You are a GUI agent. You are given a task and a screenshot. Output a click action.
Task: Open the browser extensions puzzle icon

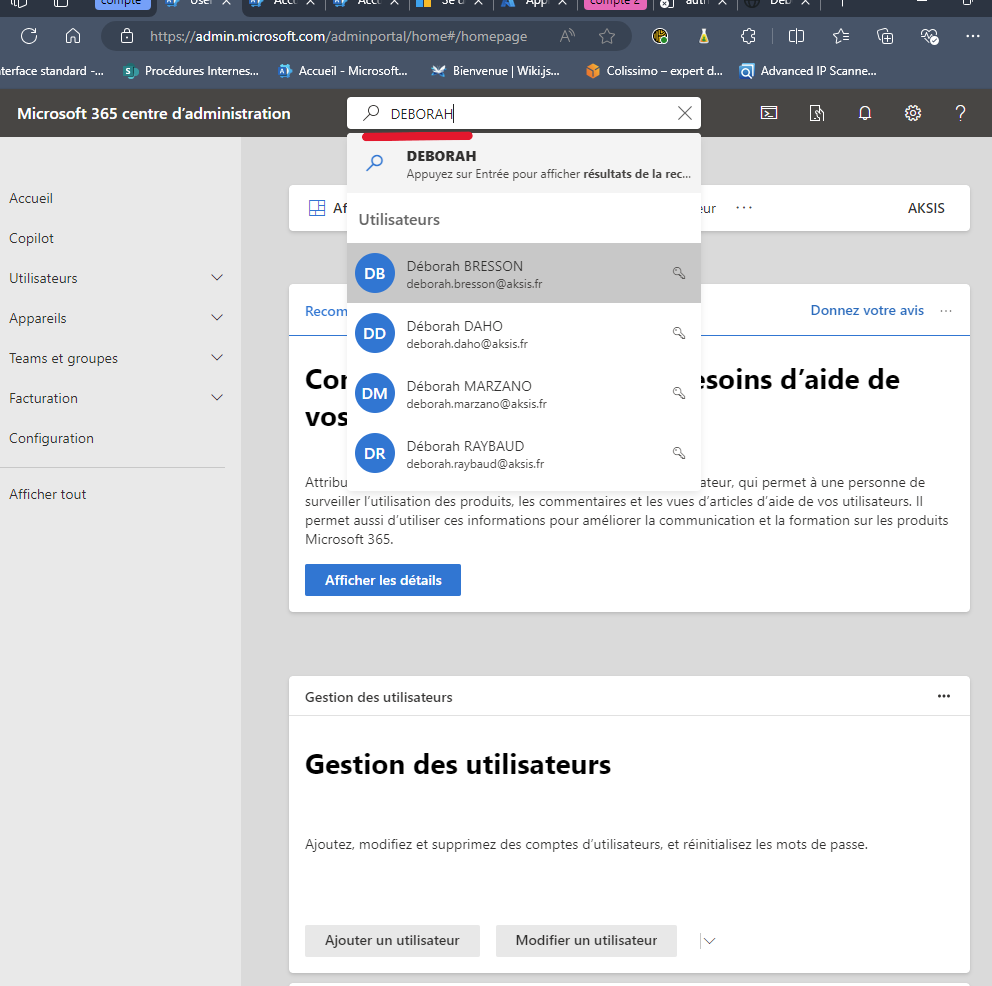click(748, 36)
